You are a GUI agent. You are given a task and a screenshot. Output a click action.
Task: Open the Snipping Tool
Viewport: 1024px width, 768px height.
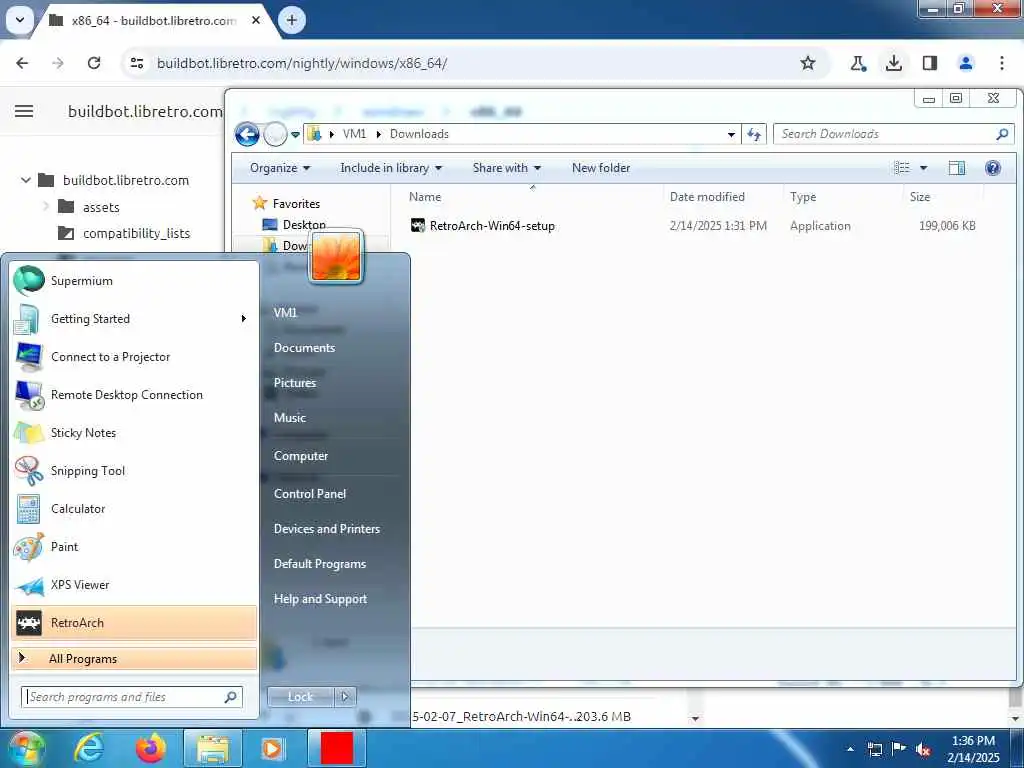pos(134,471)
